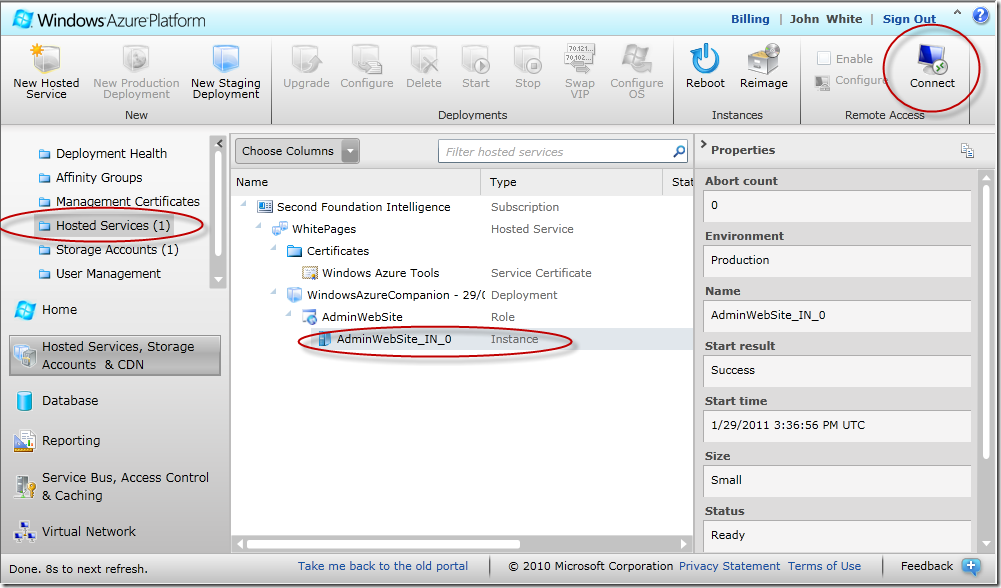Image resolution: width=1001 pixels, height=588 pixels.
Task: Click the Start deployment icon
Action: [476, 59]
